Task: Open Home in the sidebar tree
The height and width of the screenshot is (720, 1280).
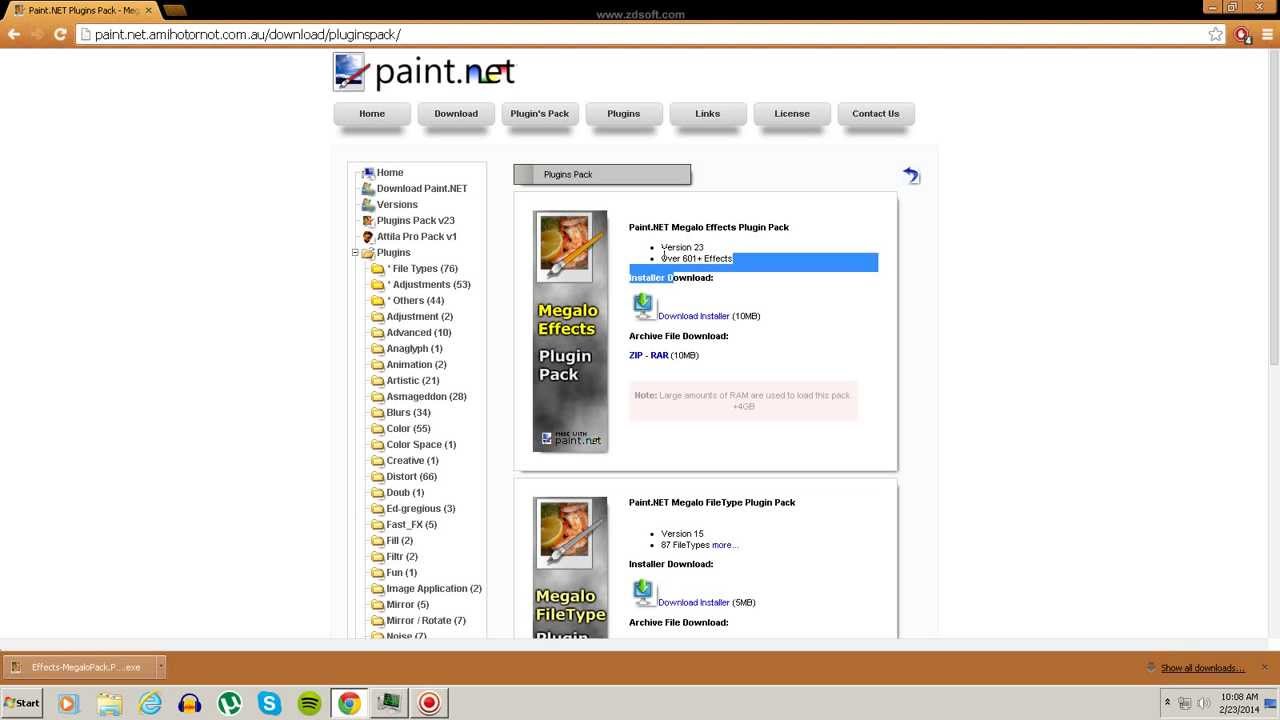Action: click(390, 173)
